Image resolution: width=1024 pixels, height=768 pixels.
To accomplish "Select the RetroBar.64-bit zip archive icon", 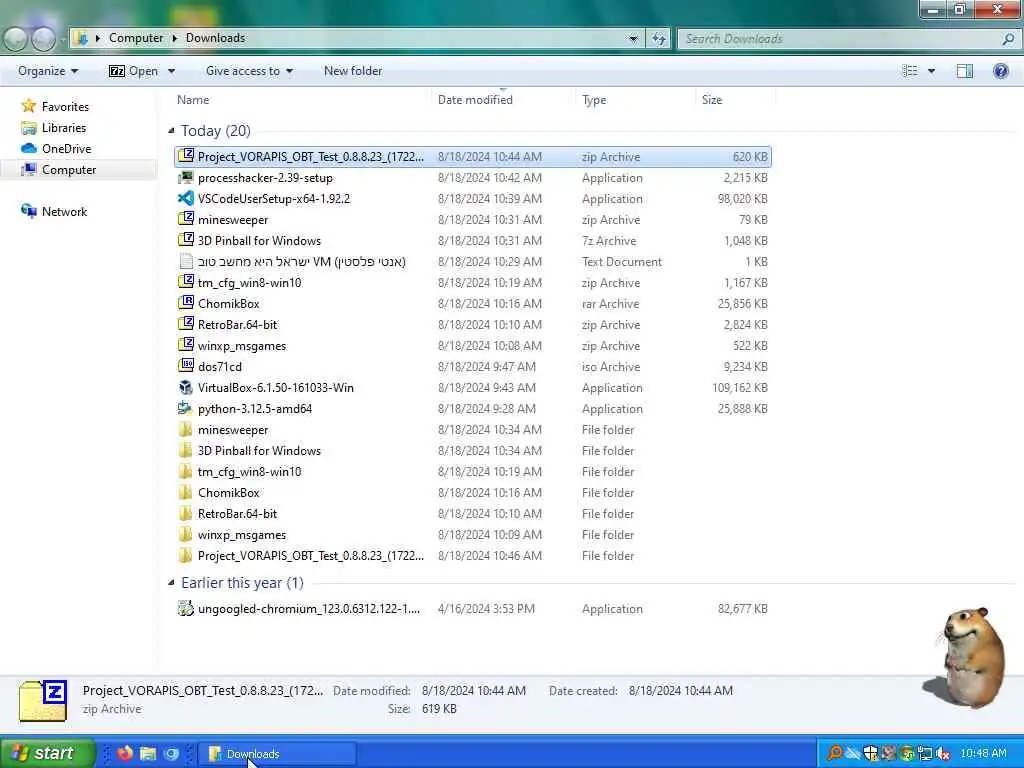I will point(186,325).
